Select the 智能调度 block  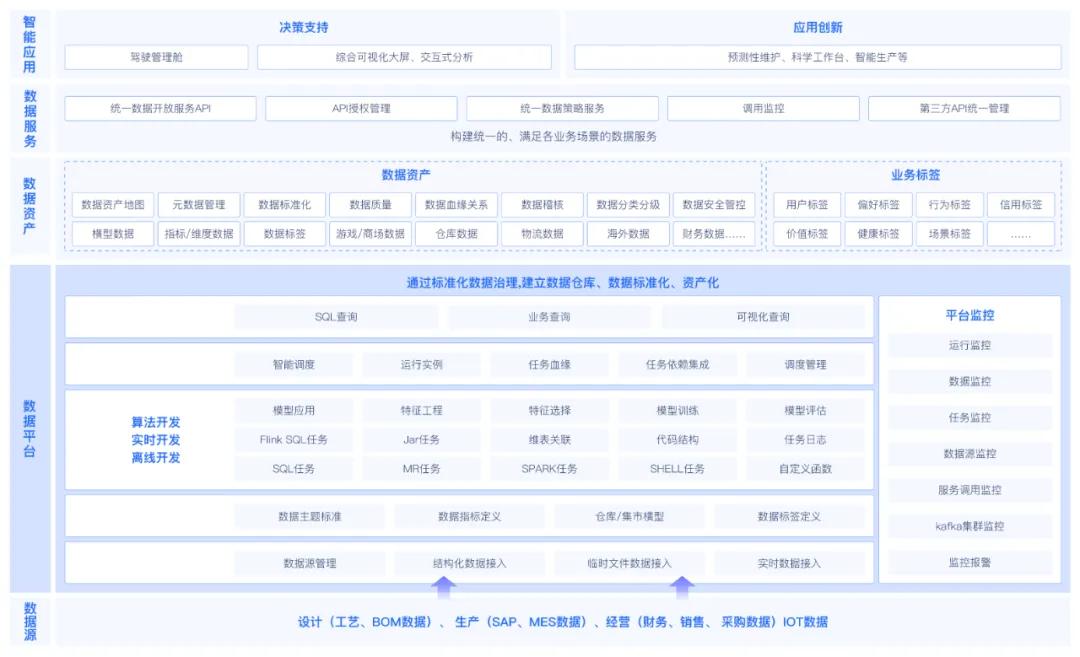pos(293,365)
